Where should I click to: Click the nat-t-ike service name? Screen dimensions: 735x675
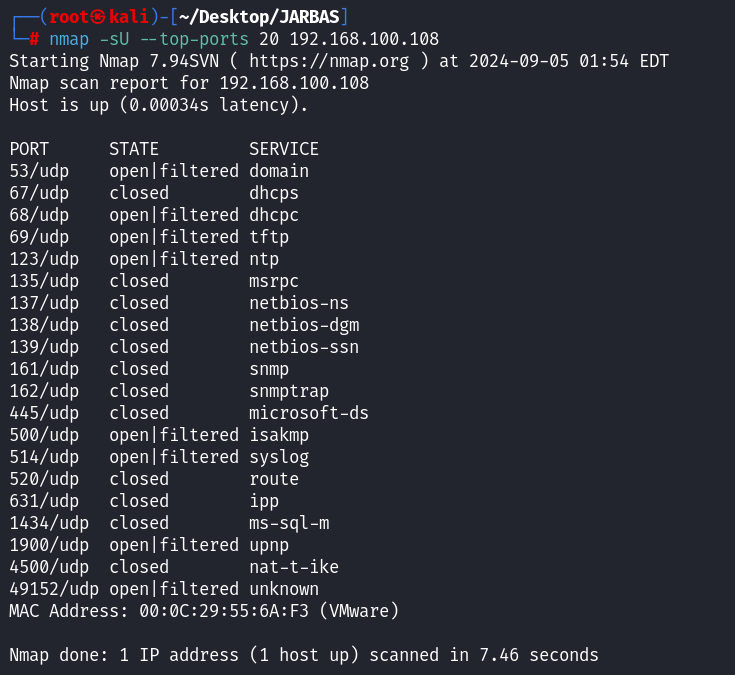[x=294, y=567]
